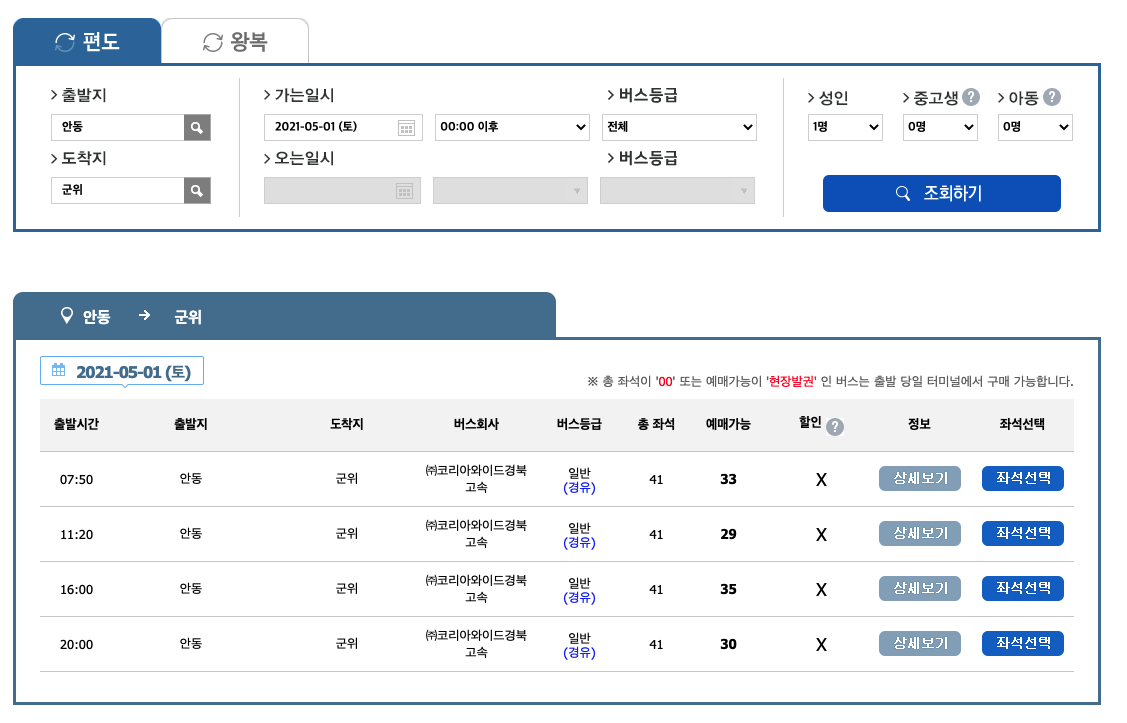Open 상세보기 for the 07:50 bus
This screenshot has width=1127, height=723.
coord(919,478)
